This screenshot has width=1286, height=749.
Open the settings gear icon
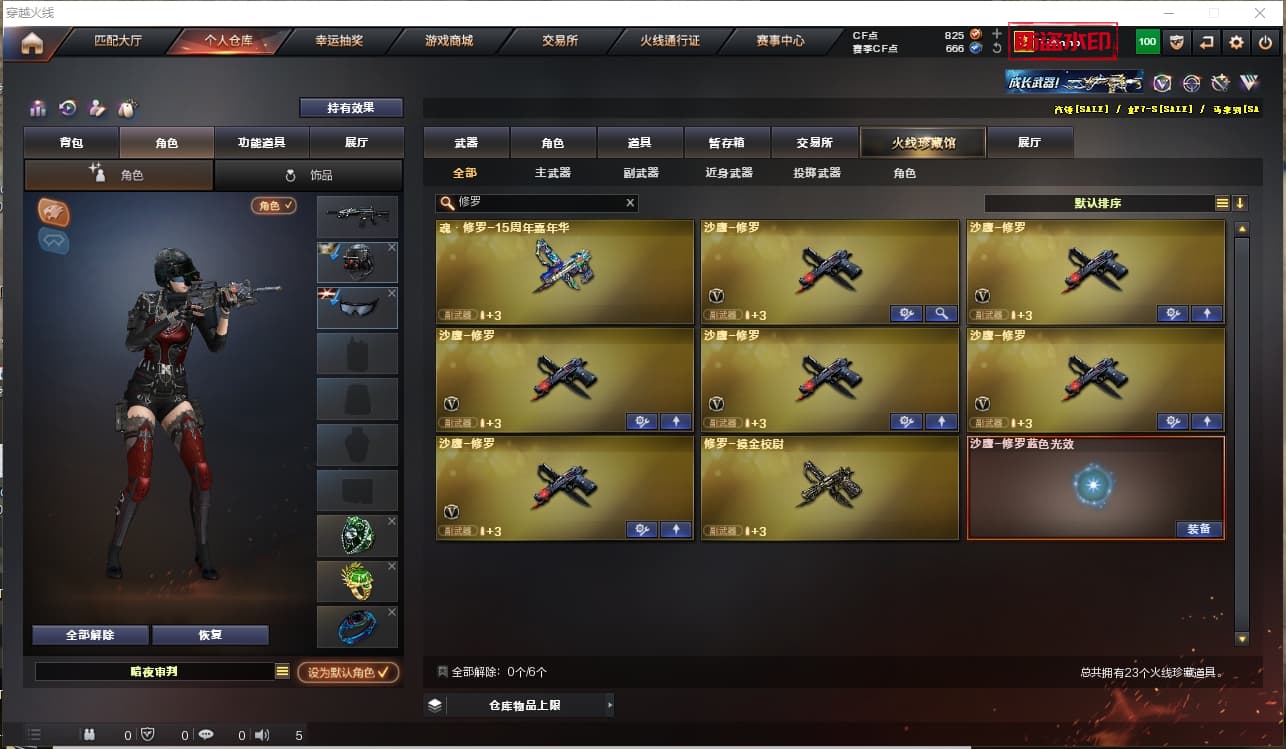1236,42
